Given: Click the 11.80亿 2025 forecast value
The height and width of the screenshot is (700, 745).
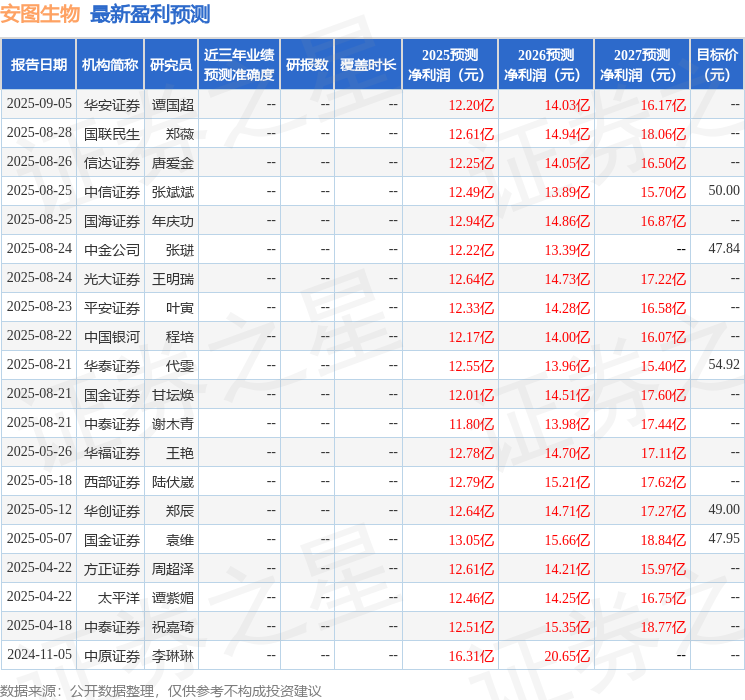Looking at the screenshot, I should [471, 424].
